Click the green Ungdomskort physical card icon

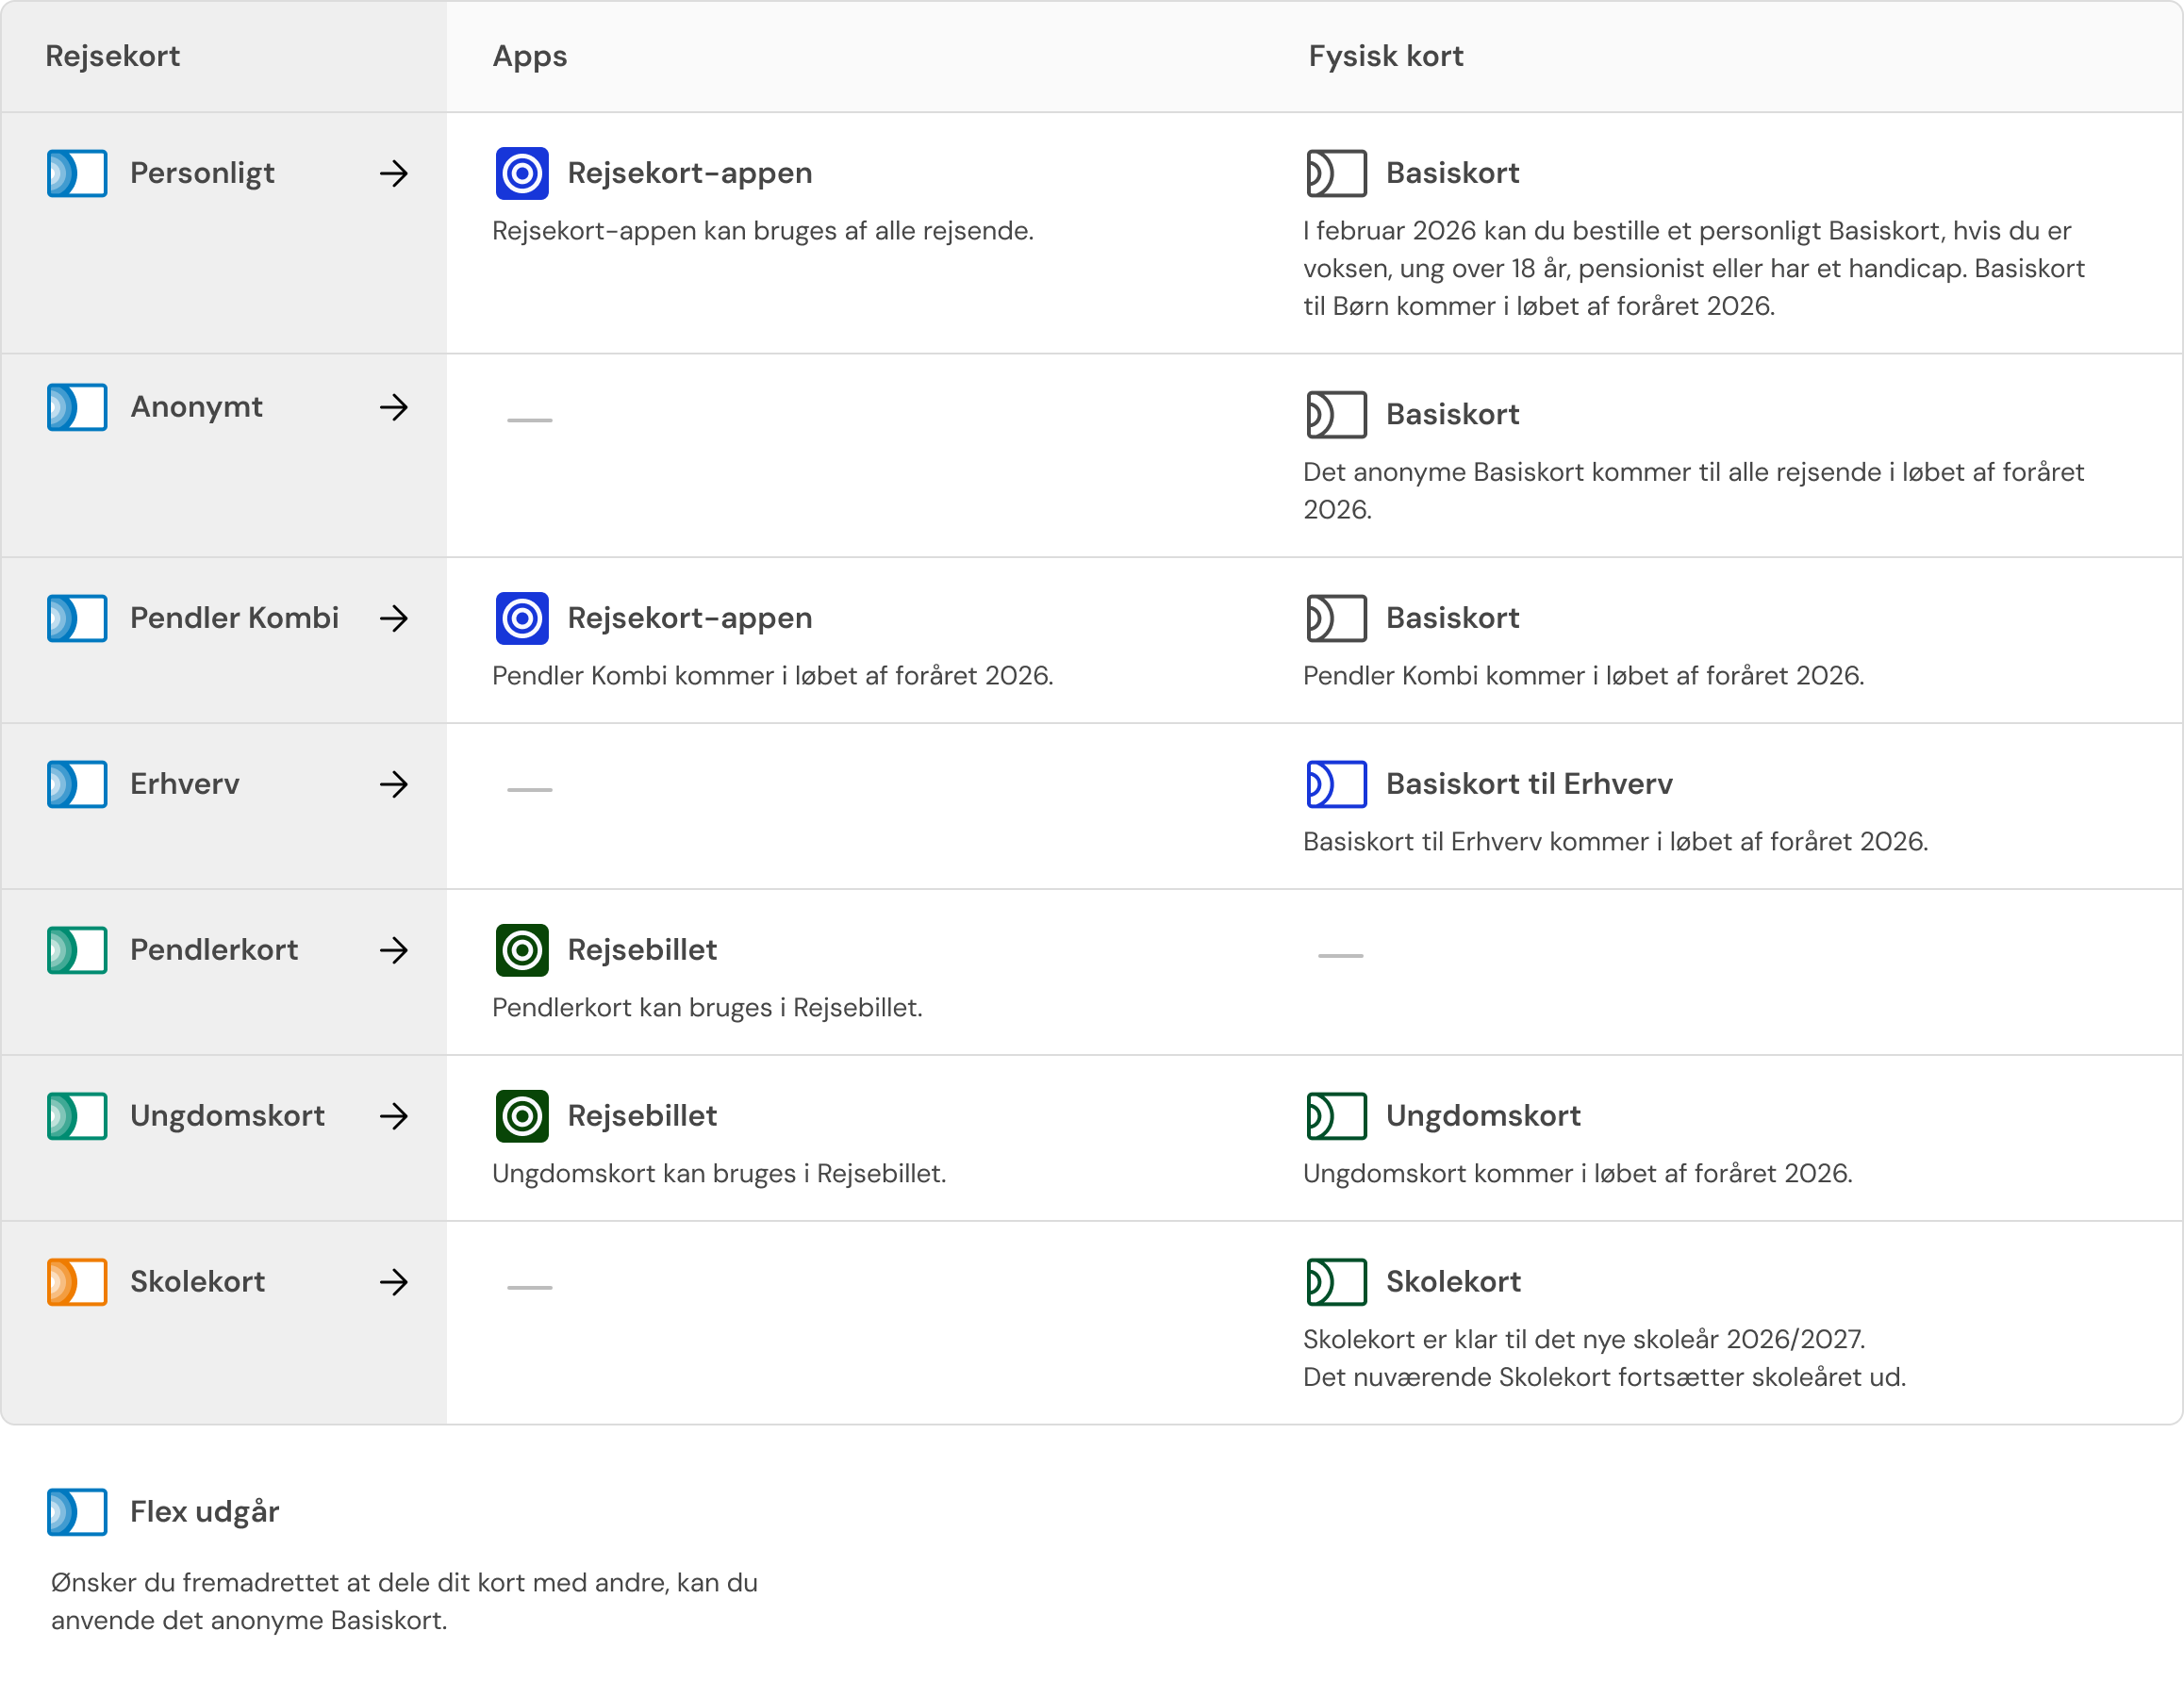pyautogui.click(x=1336, y=1116)
